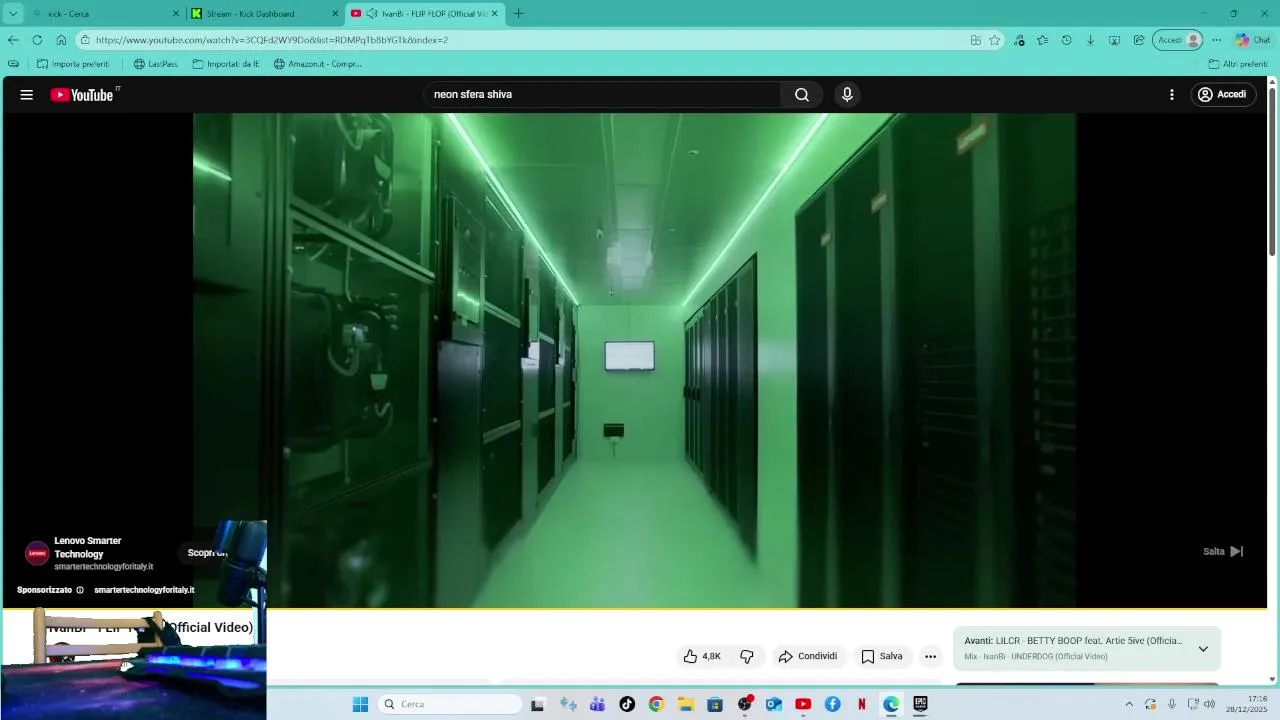Open Importati da IE favorites folder

226,64
